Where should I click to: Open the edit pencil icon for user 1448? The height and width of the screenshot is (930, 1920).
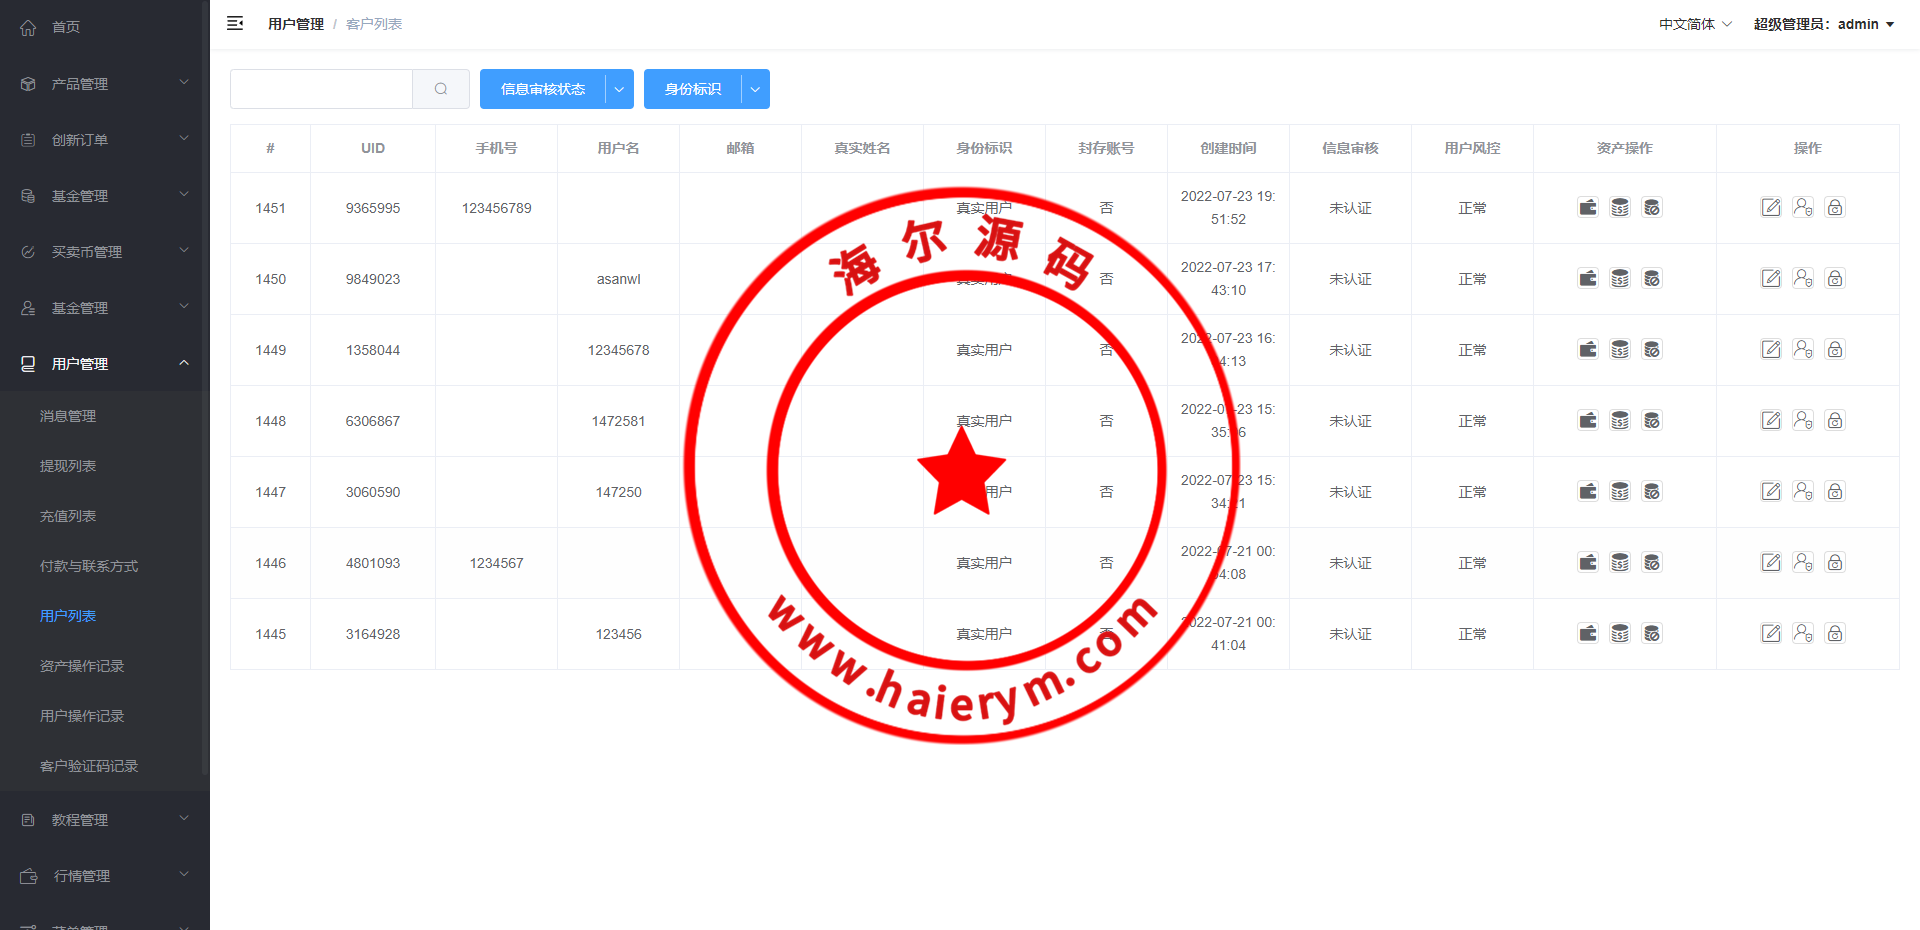tap(1771, 421)
